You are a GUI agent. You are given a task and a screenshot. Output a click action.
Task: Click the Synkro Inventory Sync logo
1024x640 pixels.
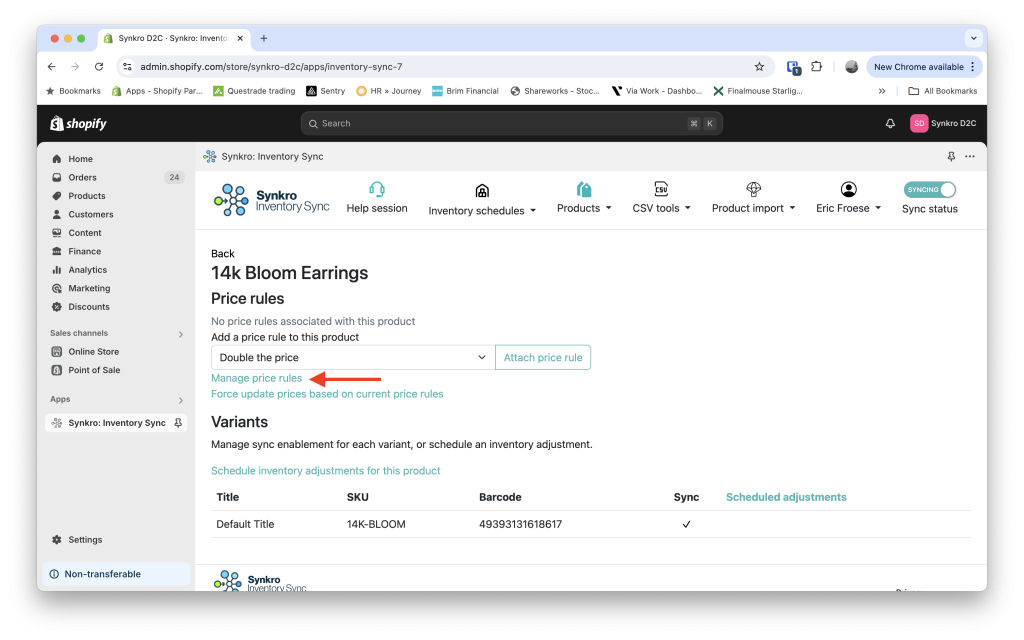click(233, 200)
